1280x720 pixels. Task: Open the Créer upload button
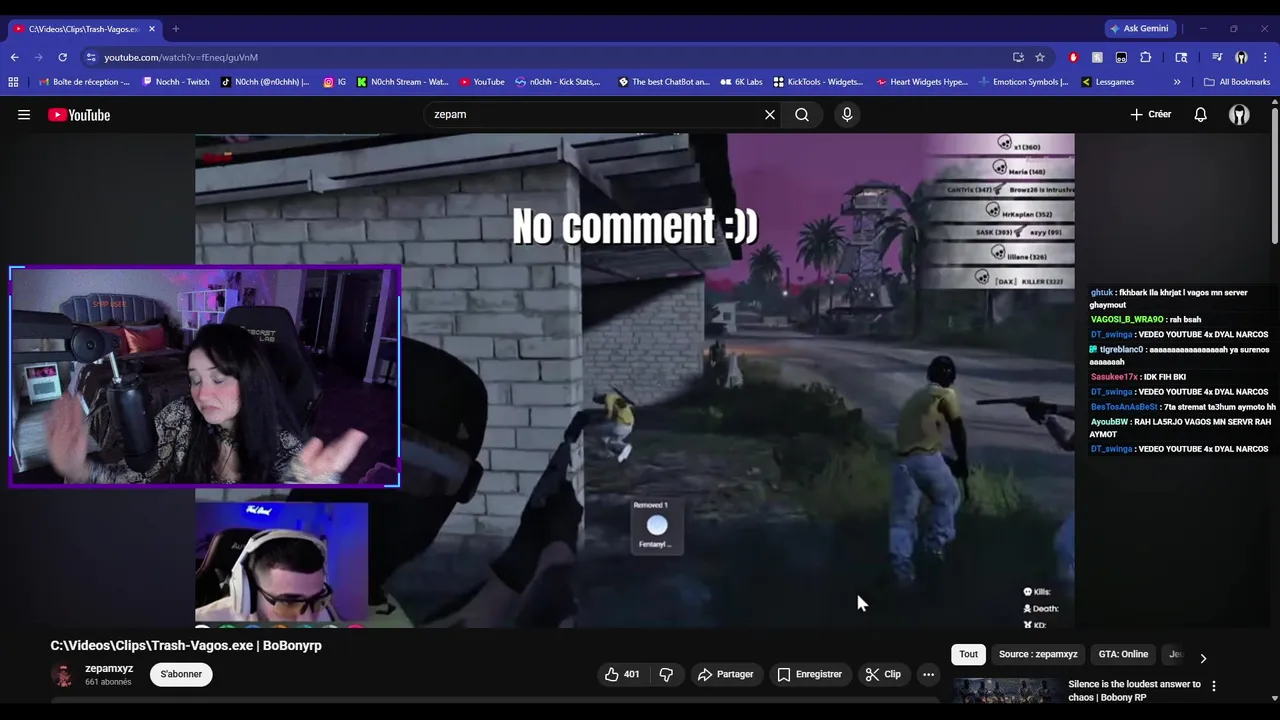[1151, 115]
